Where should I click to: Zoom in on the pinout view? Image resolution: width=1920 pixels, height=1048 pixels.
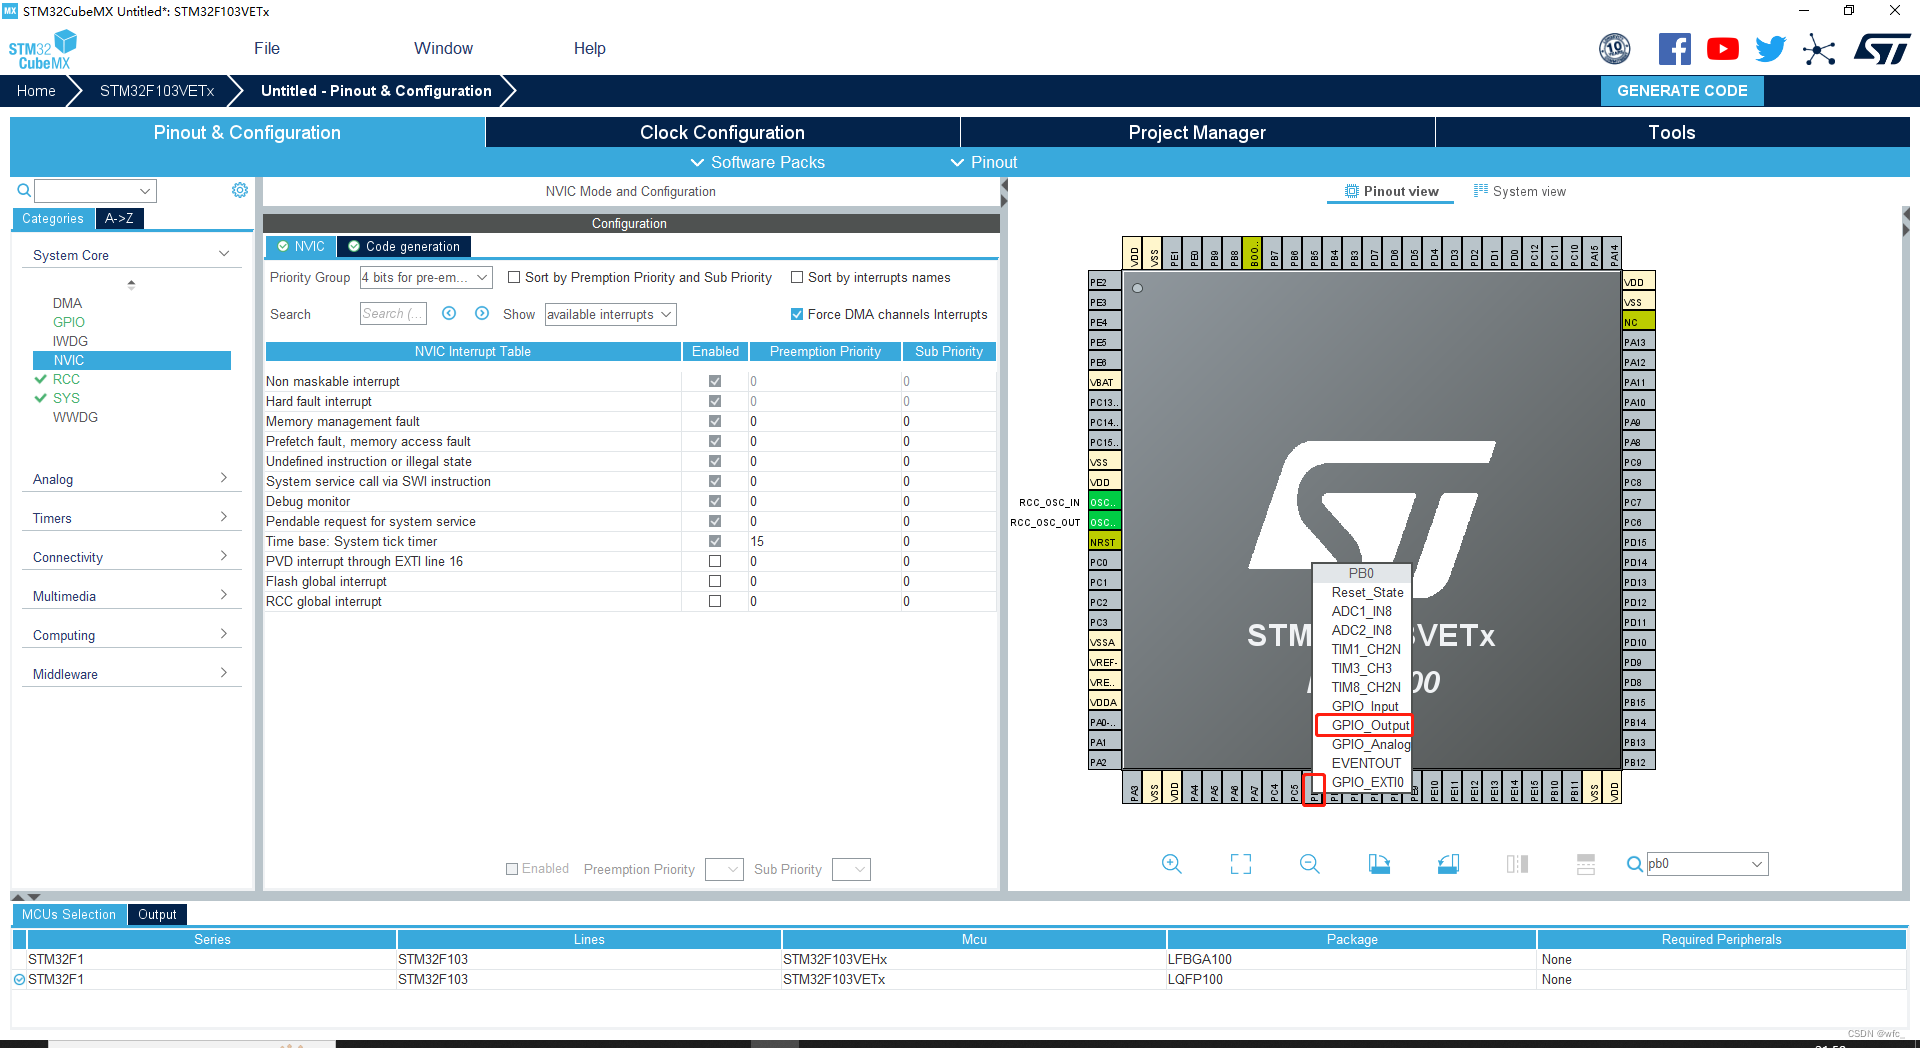coord(1171,863)
